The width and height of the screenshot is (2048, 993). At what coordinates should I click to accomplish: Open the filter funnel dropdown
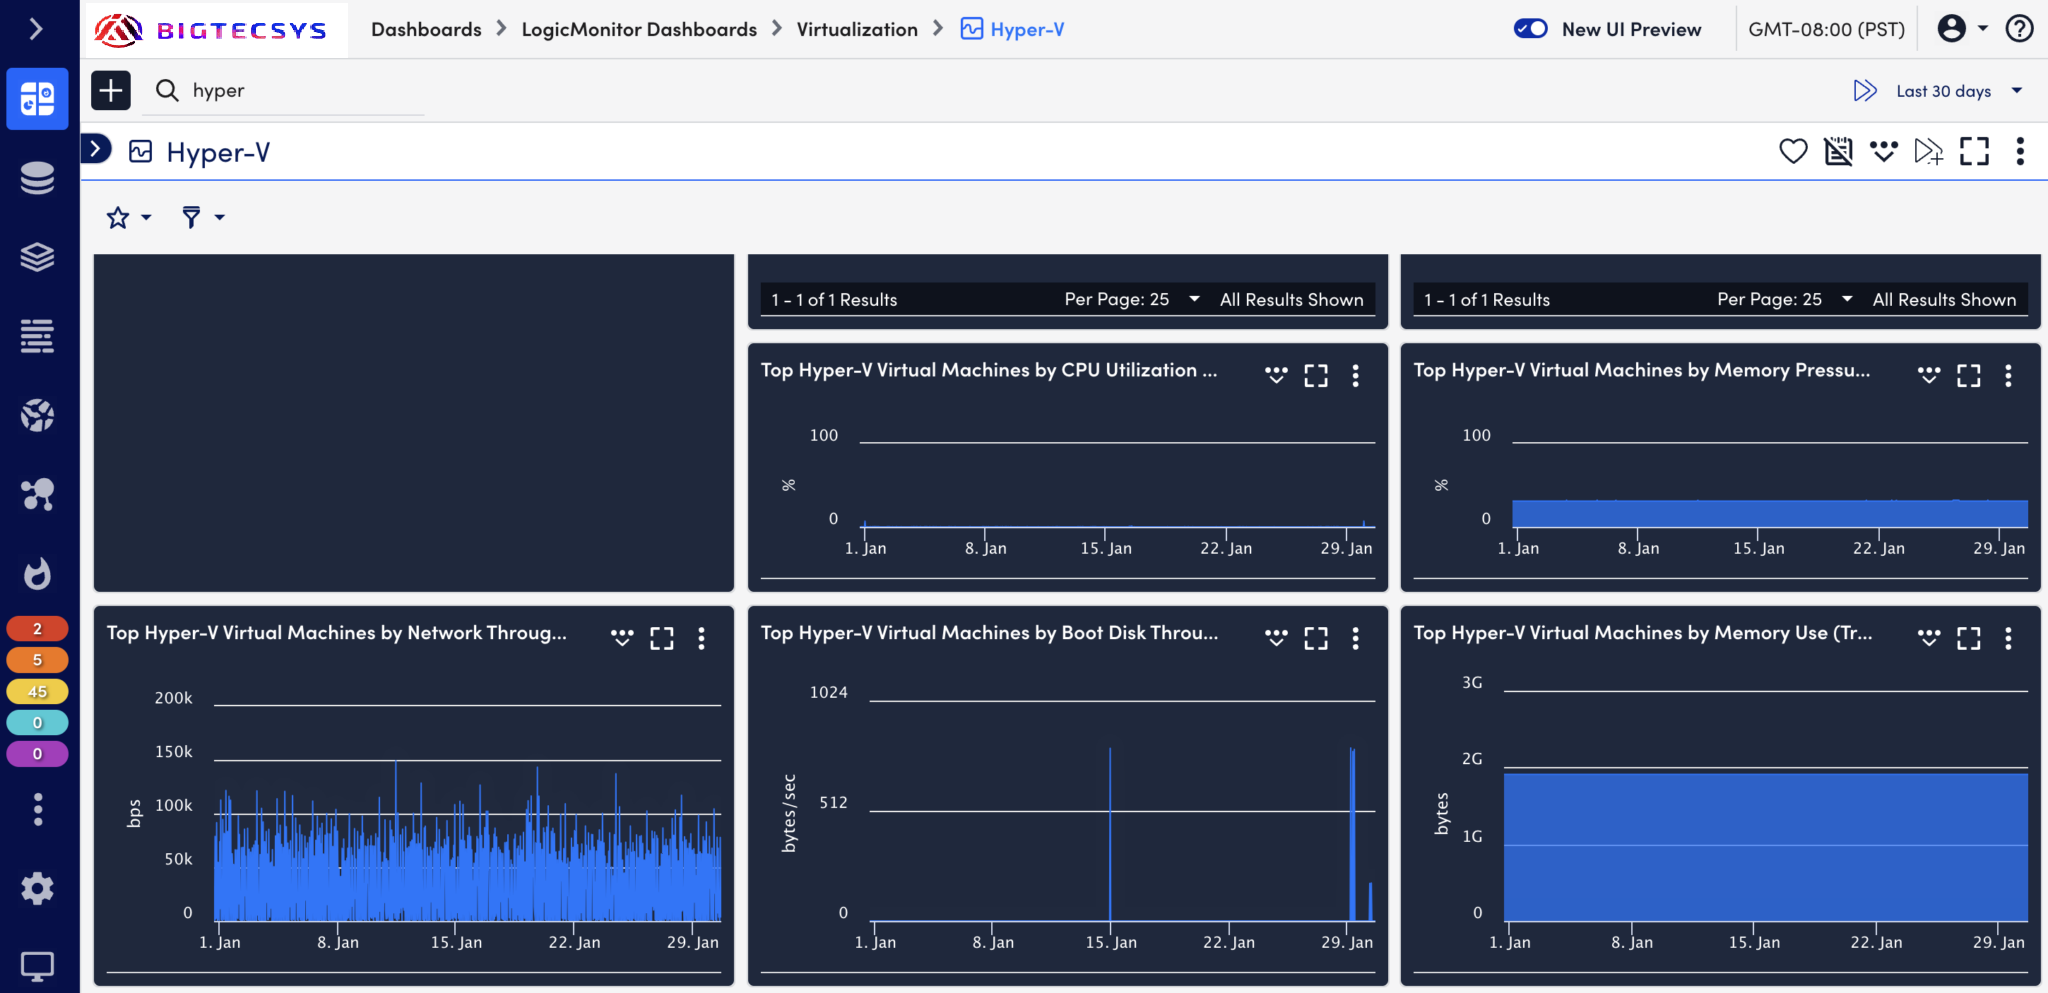pyautogui.click(x=203, y=217)
